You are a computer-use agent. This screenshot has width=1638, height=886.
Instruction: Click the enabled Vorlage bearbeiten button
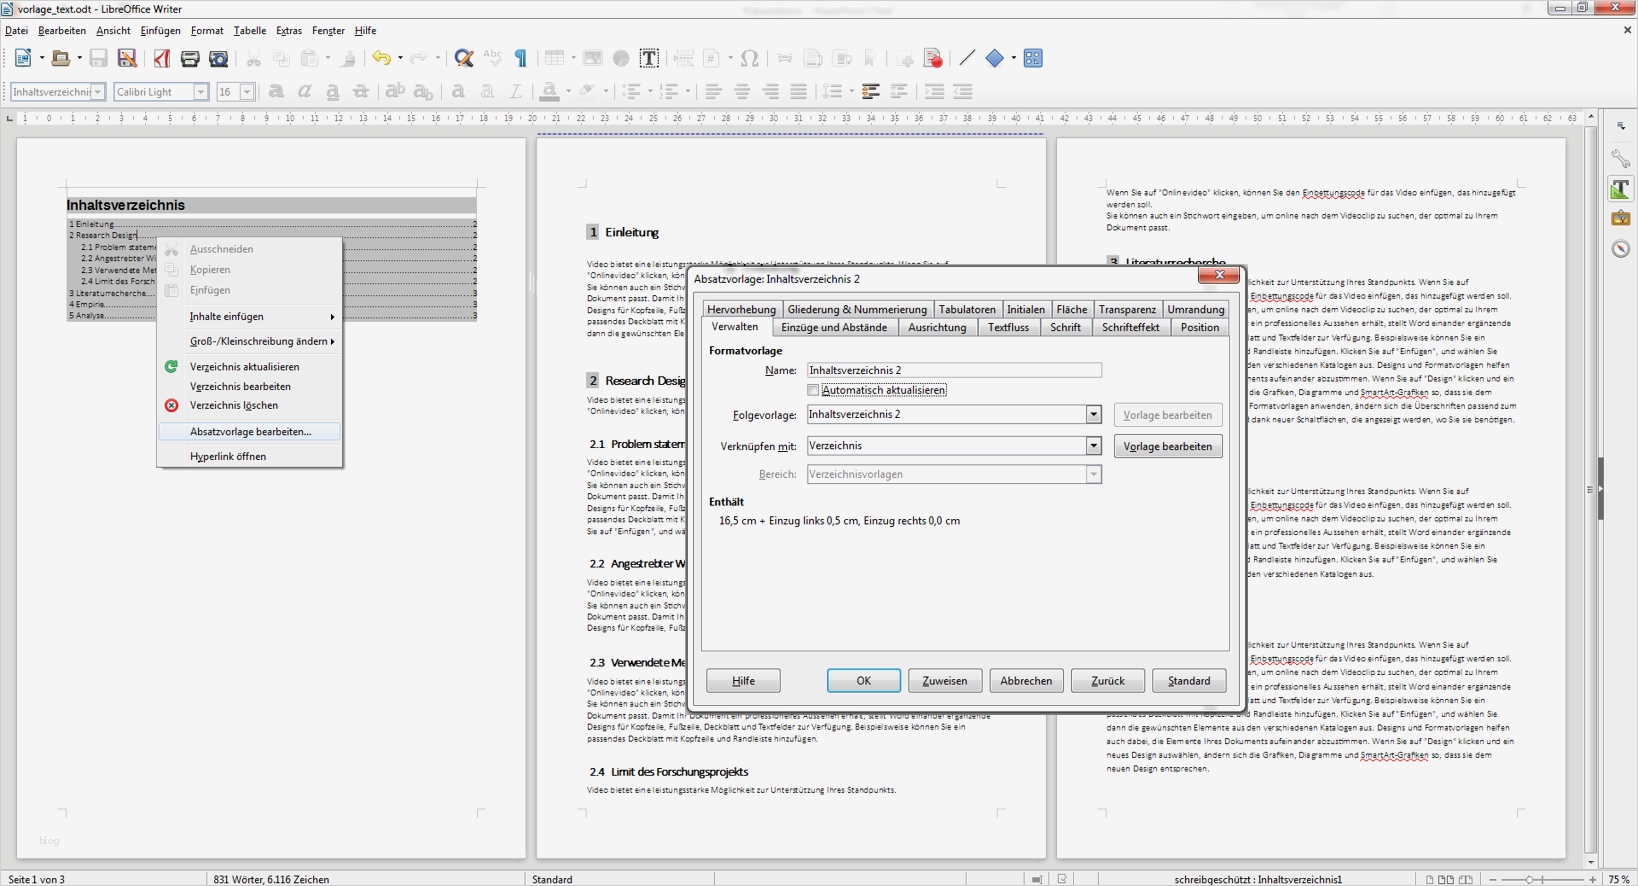click(1167, 446)
